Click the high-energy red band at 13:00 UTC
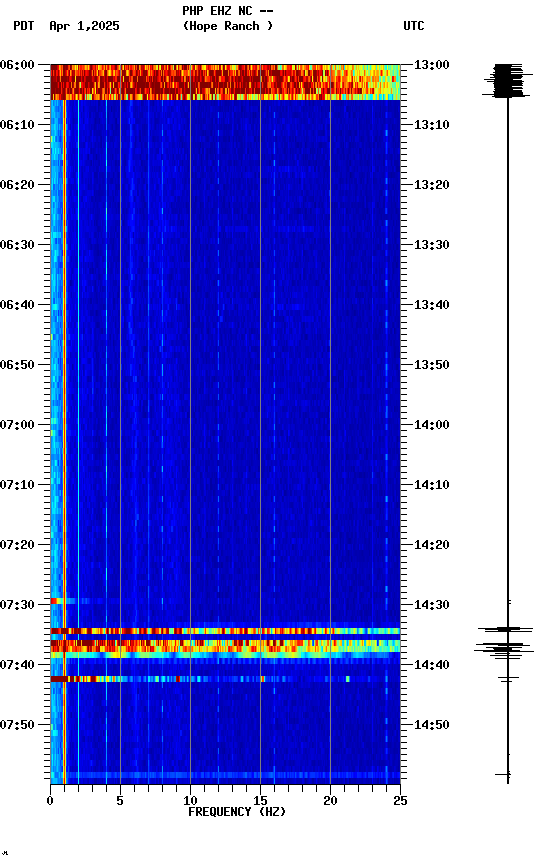The height and width of the screenshot is (864, 552). [x=225, y=82]
